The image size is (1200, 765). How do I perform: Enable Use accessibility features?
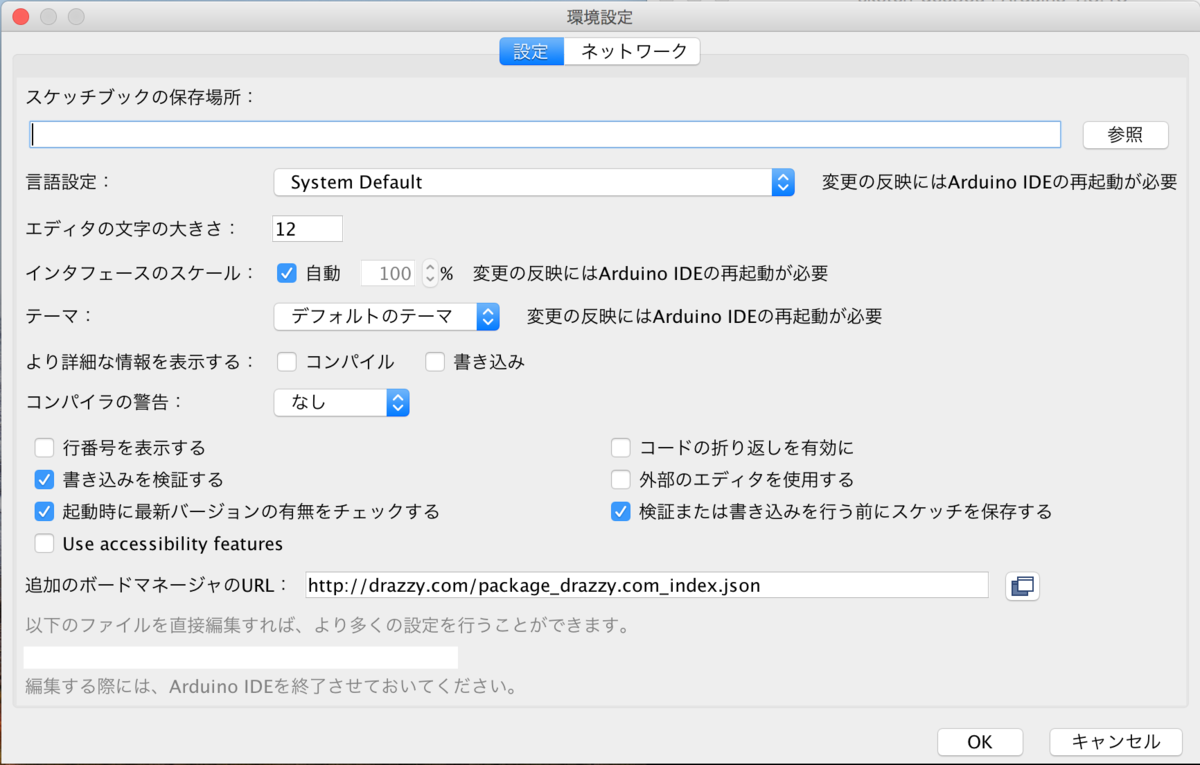(x=44, y=543)
